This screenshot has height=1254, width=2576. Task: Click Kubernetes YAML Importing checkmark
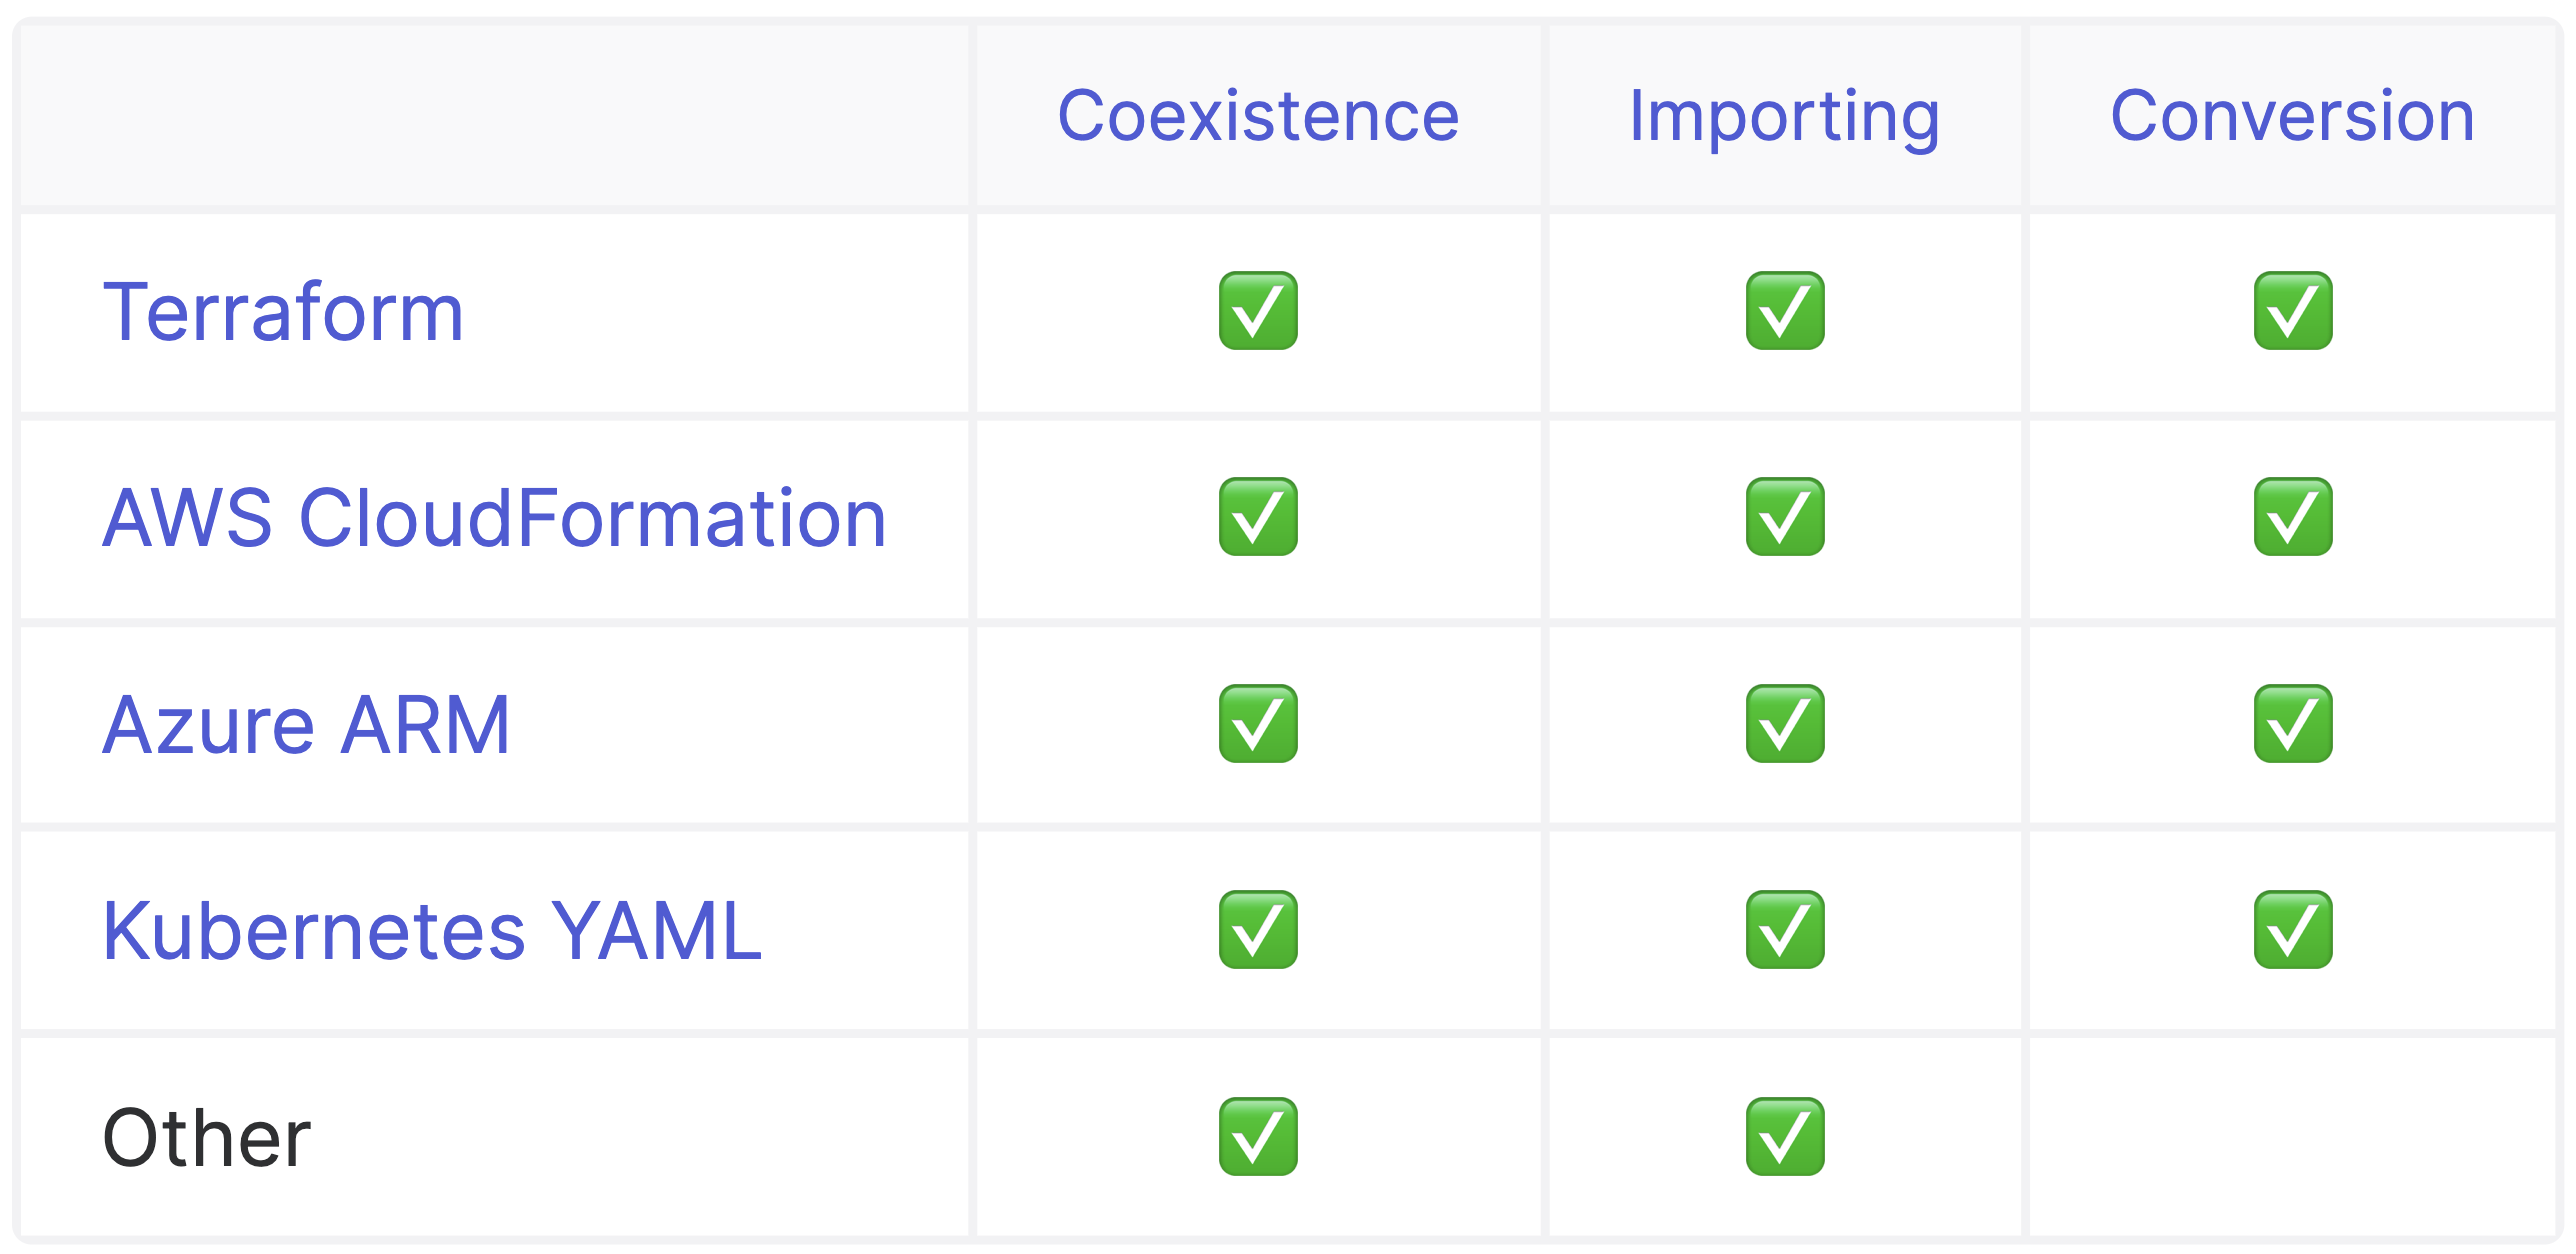click(1785, 930)
